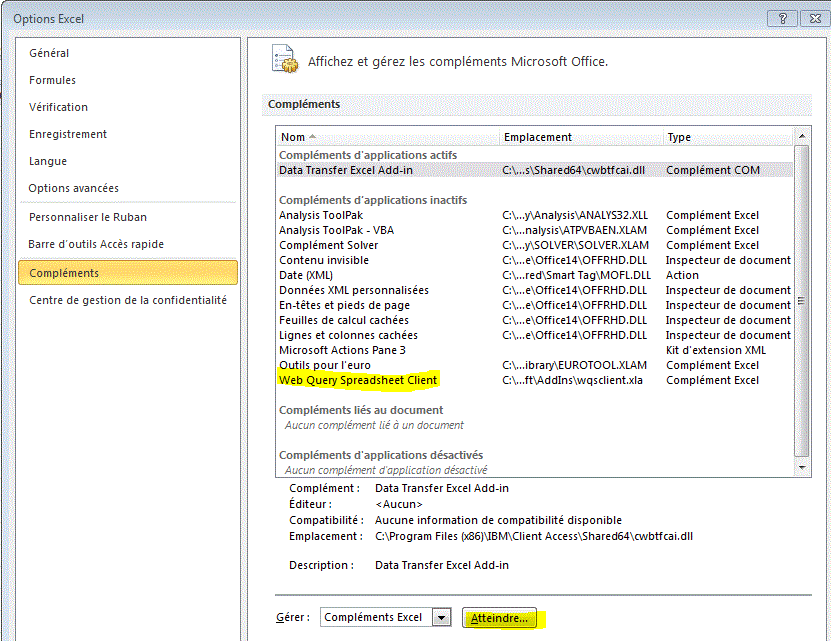Select Web Query Spreadsheet Client row

pyautogui.click(x=534, y=380)
